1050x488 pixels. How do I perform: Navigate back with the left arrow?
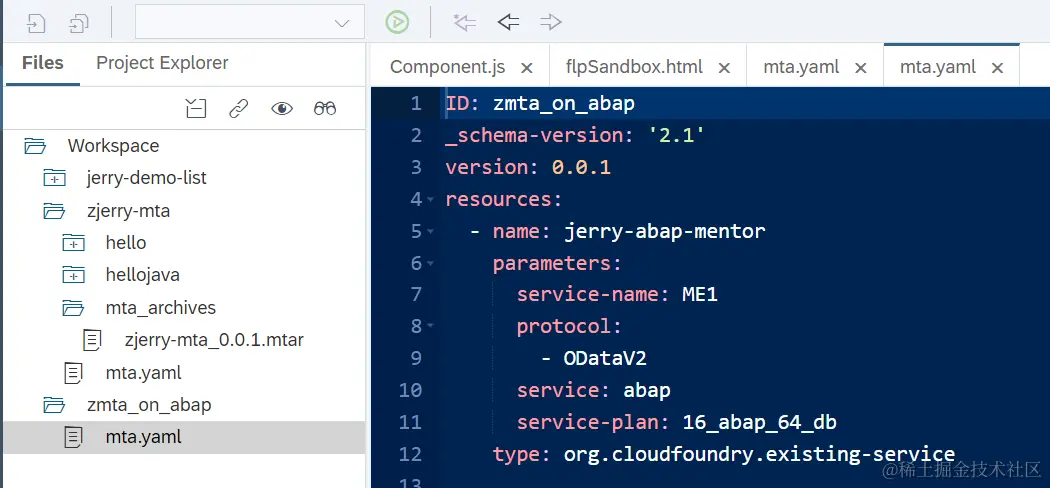508,22
